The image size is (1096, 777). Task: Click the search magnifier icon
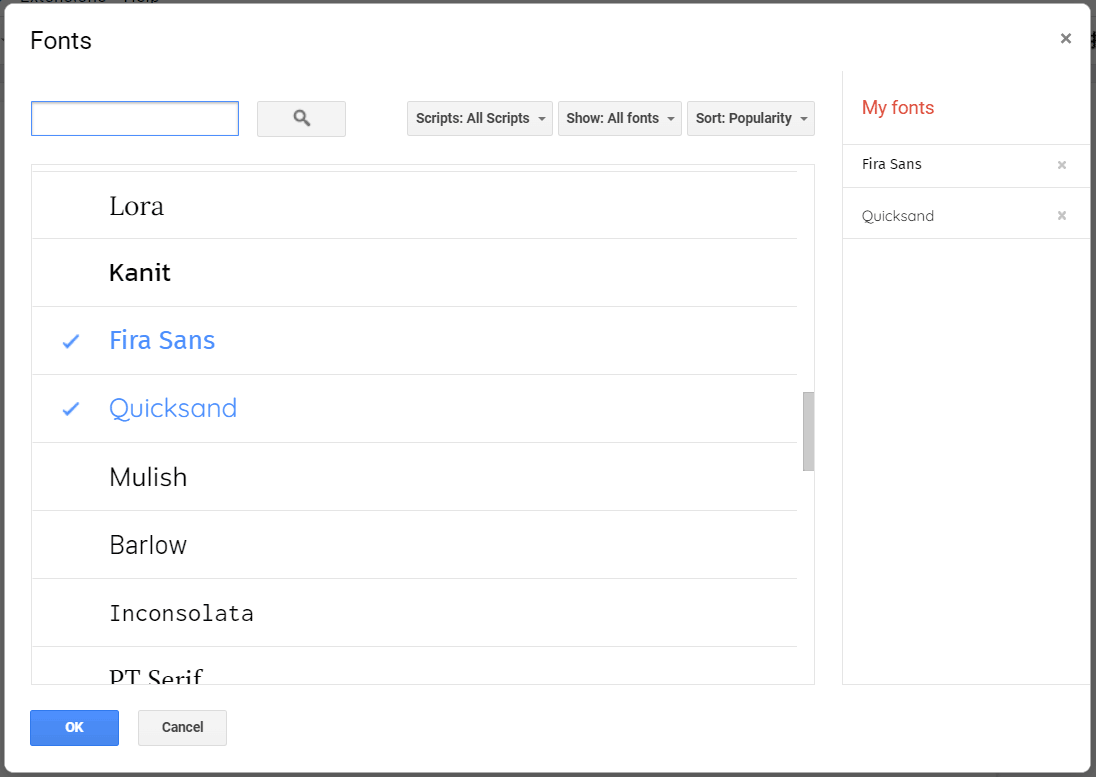tap(301, 118)
